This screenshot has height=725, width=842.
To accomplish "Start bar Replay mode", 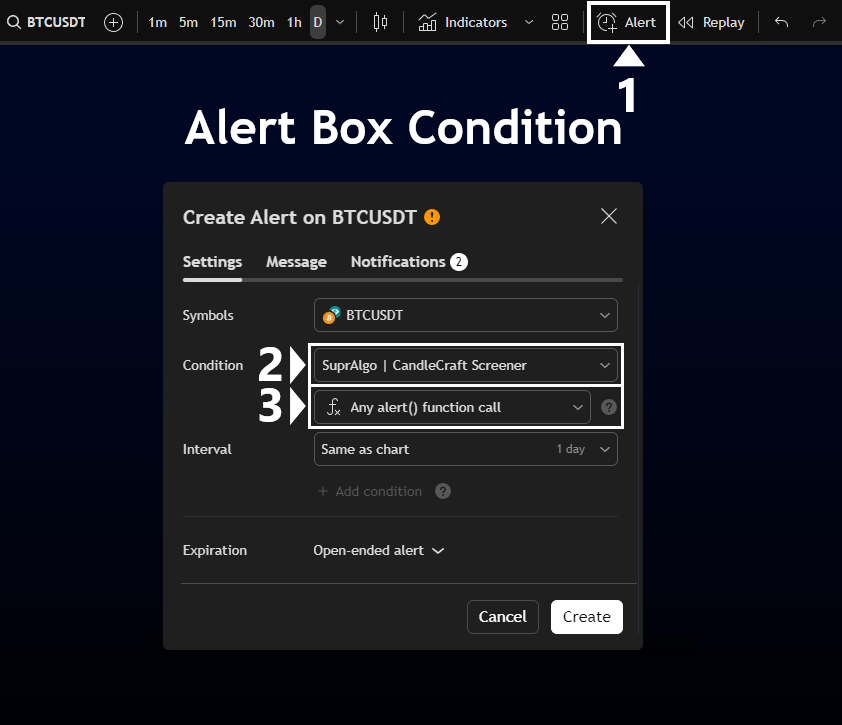I will pos(712,23).
